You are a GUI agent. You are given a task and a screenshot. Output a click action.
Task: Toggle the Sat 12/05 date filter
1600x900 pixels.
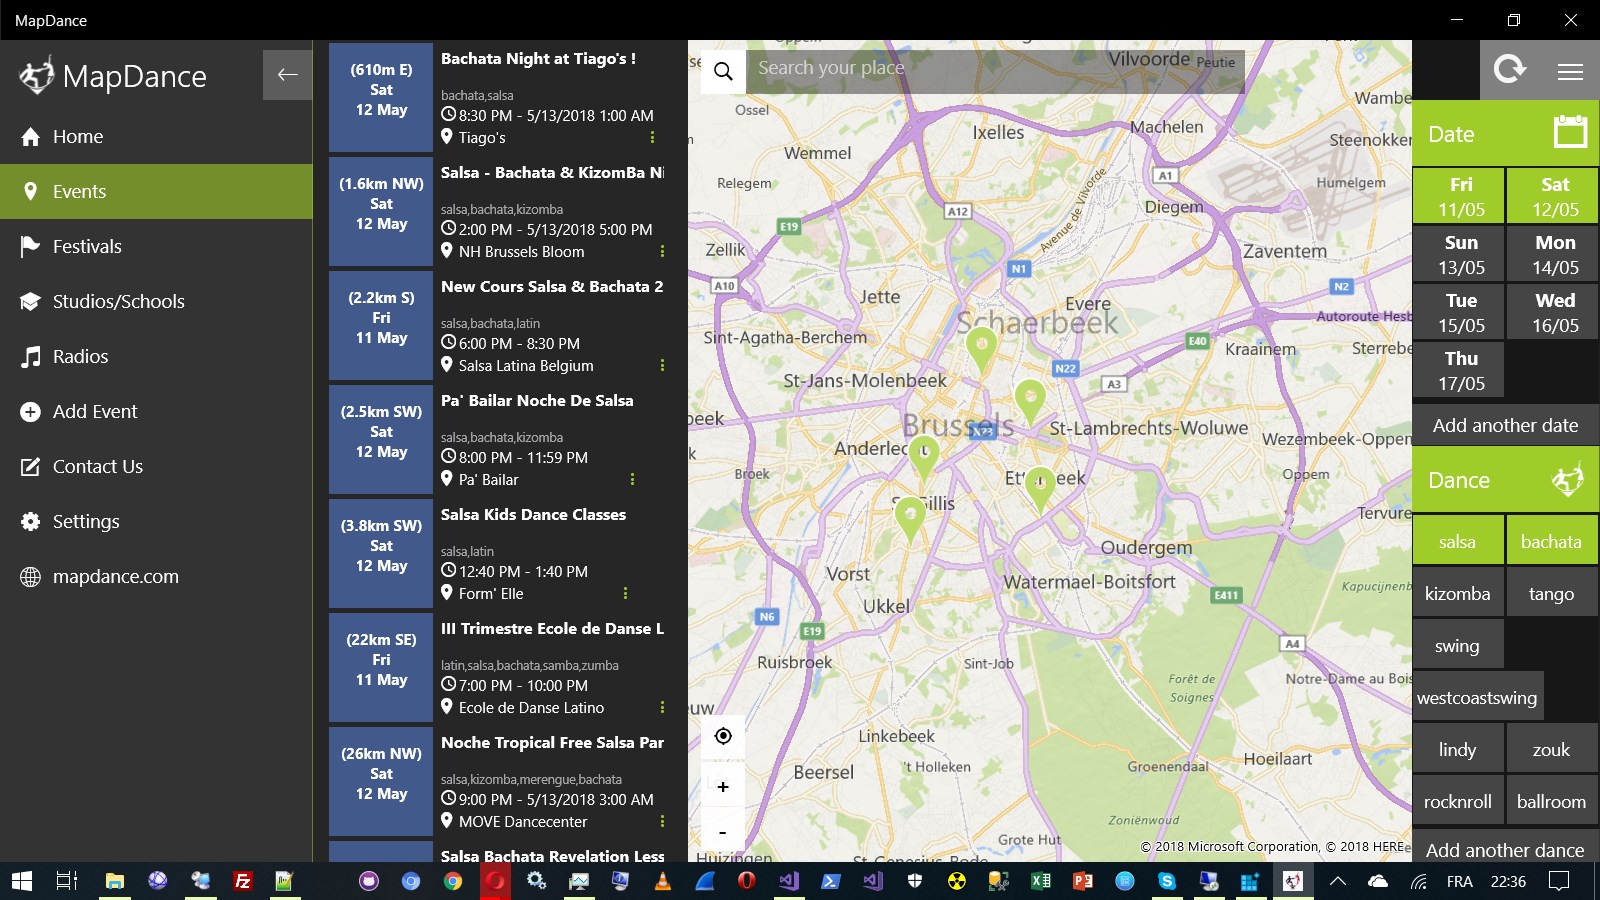point(1555,196)
